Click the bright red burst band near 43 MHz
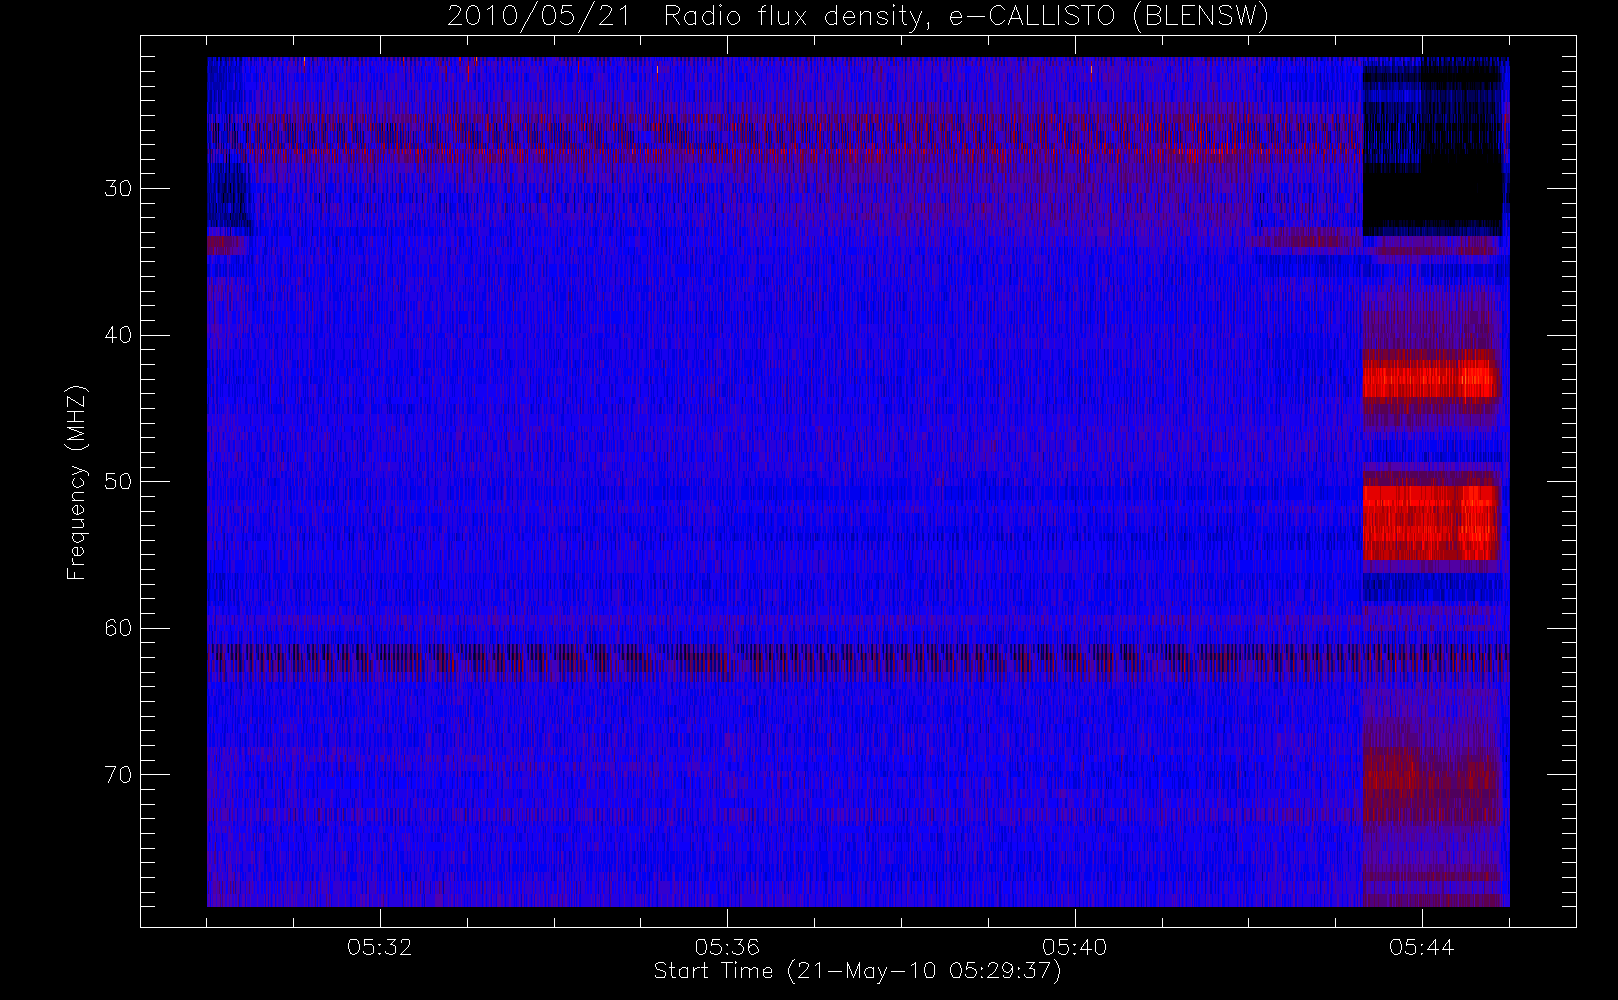Image resolution: width=1618 pixels, height=1000 pixels. click(x=1431, y=379)
